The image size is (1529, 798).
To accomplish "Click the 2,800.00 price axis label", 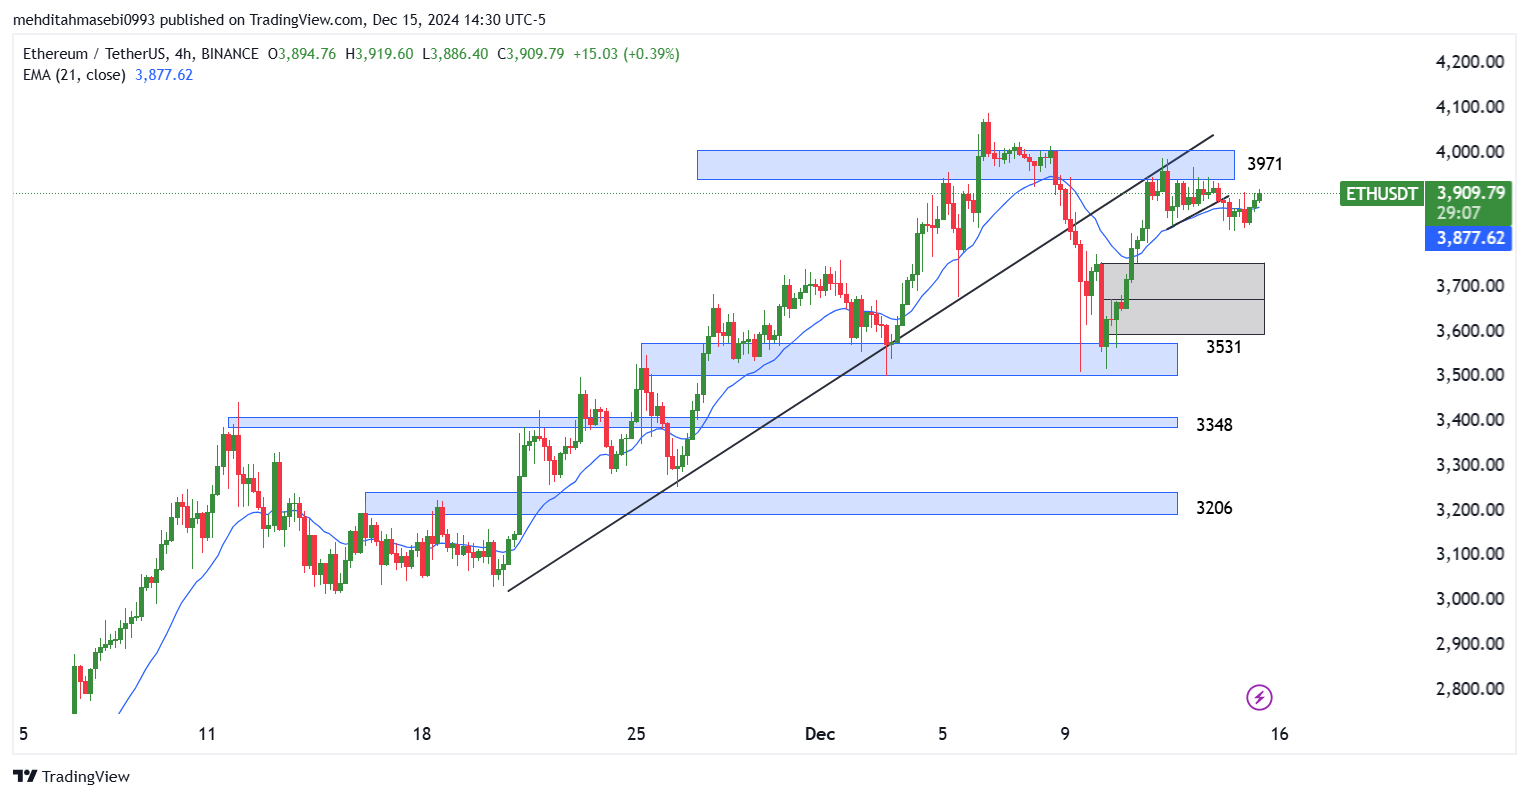I will tap(1470, 689).
